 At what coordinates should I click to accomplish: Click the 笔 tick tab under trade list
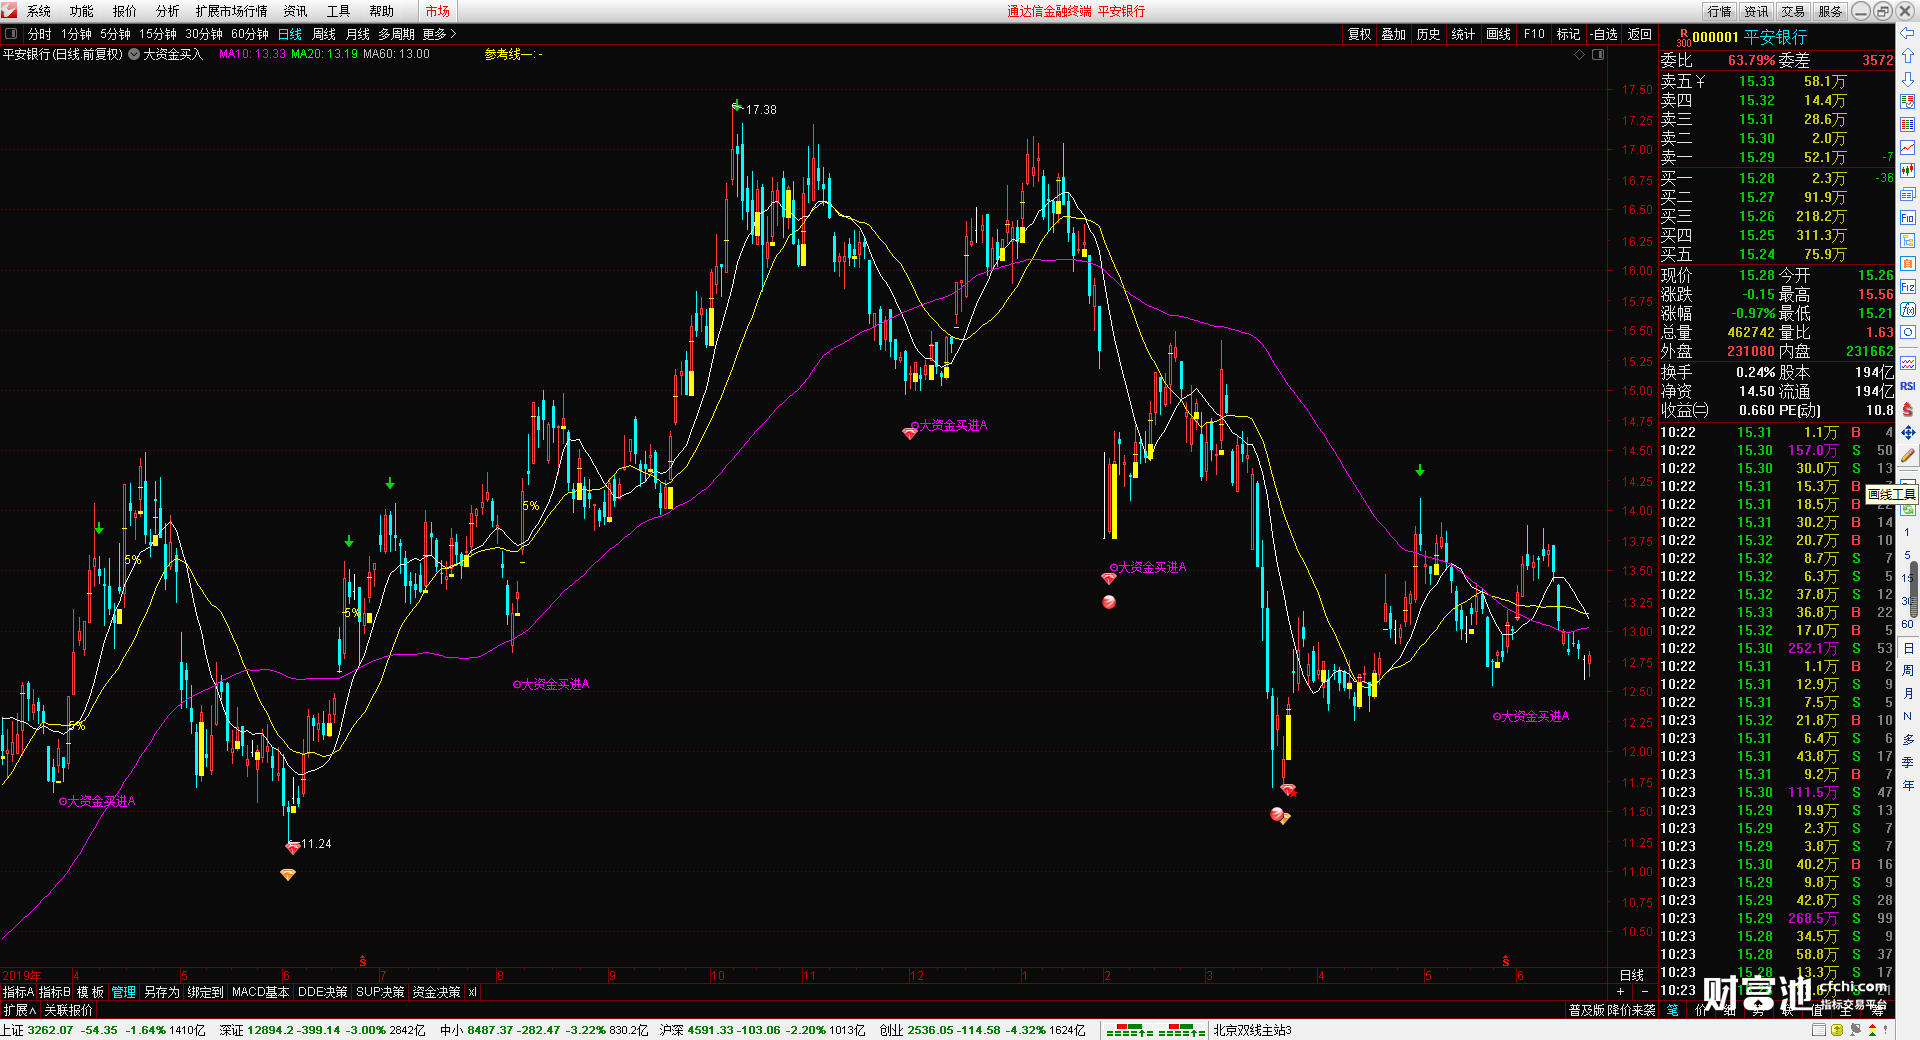coord(1673,1010)
